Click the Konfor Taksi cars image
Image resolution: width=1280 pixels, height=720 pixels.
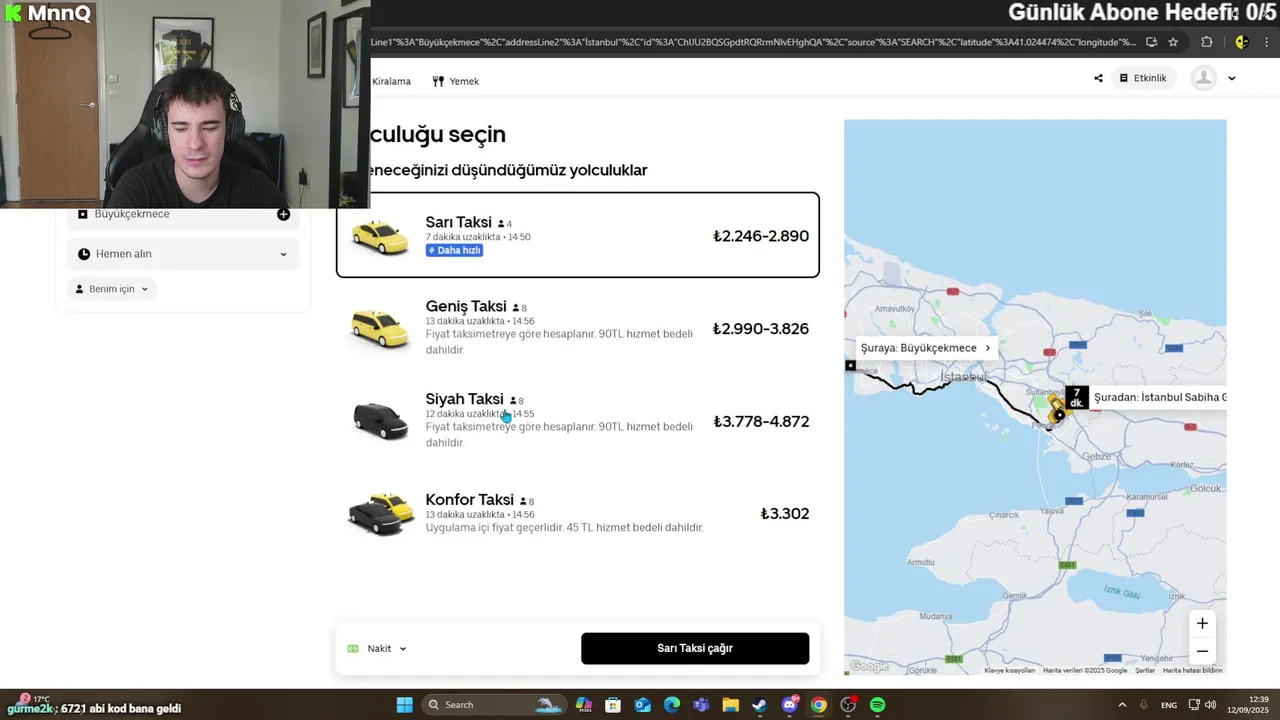(x=380, y=514)
